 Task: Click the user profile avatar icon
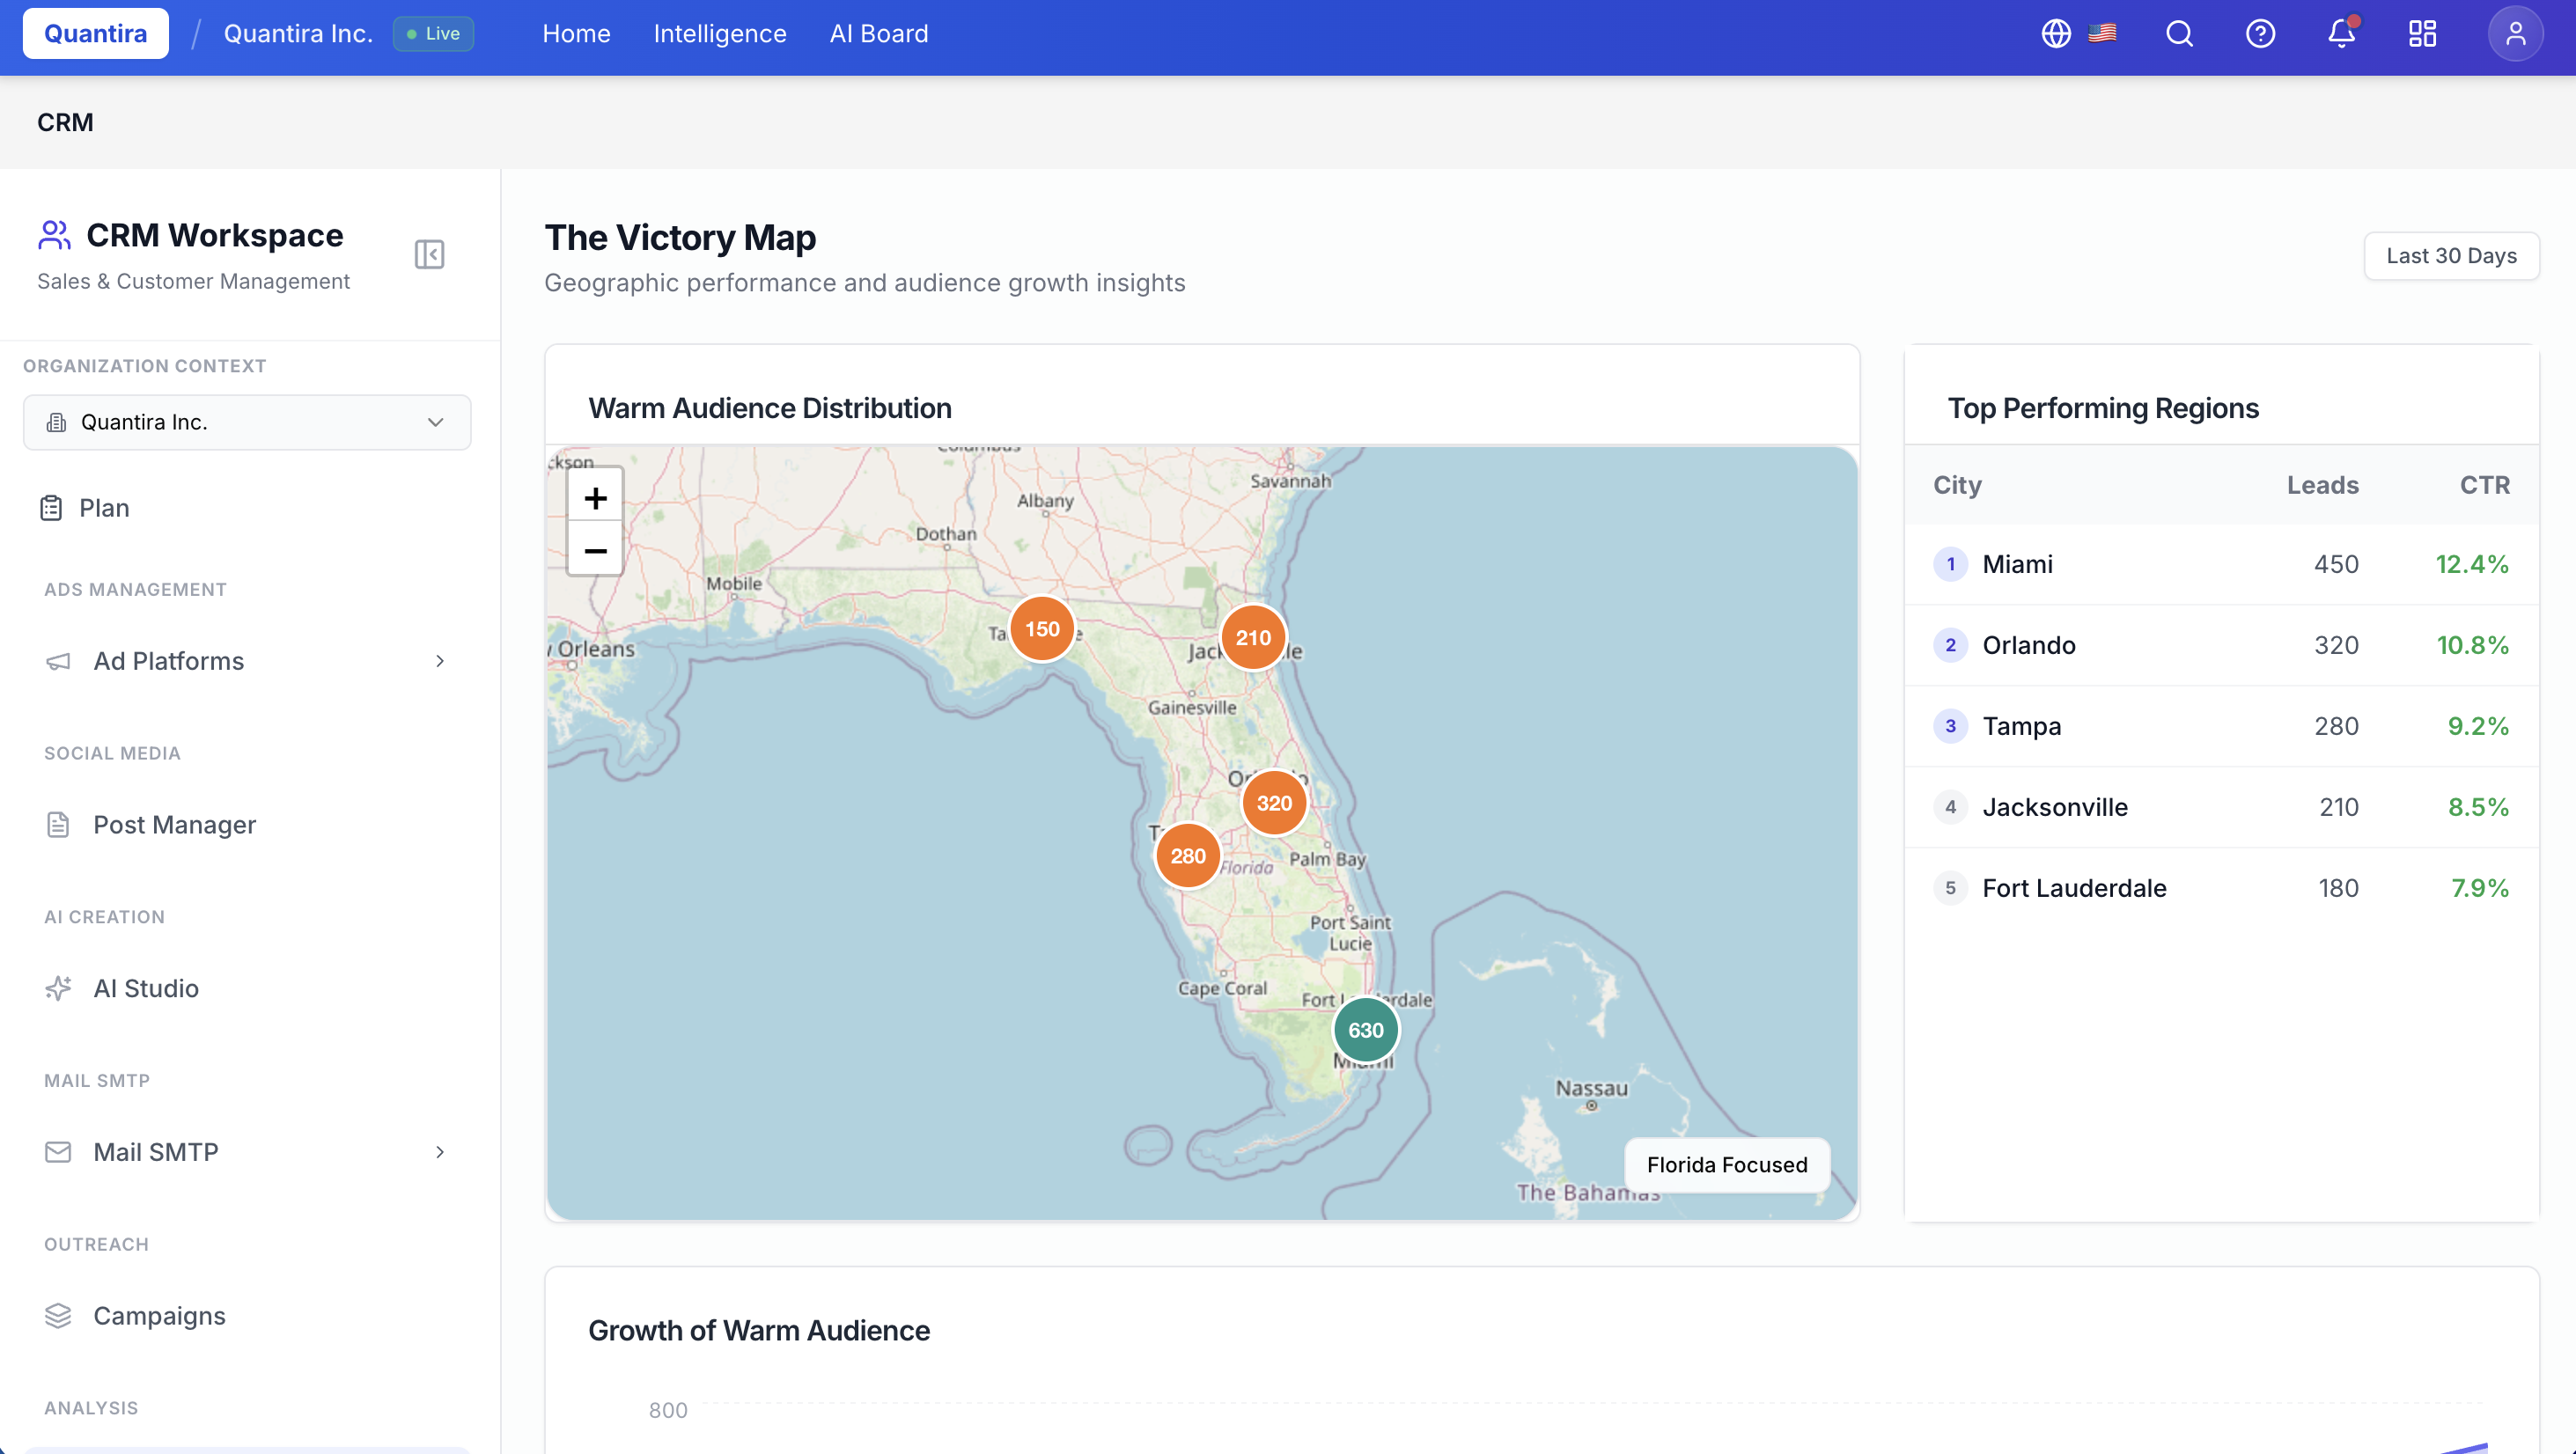click(x=2516, y=33)
